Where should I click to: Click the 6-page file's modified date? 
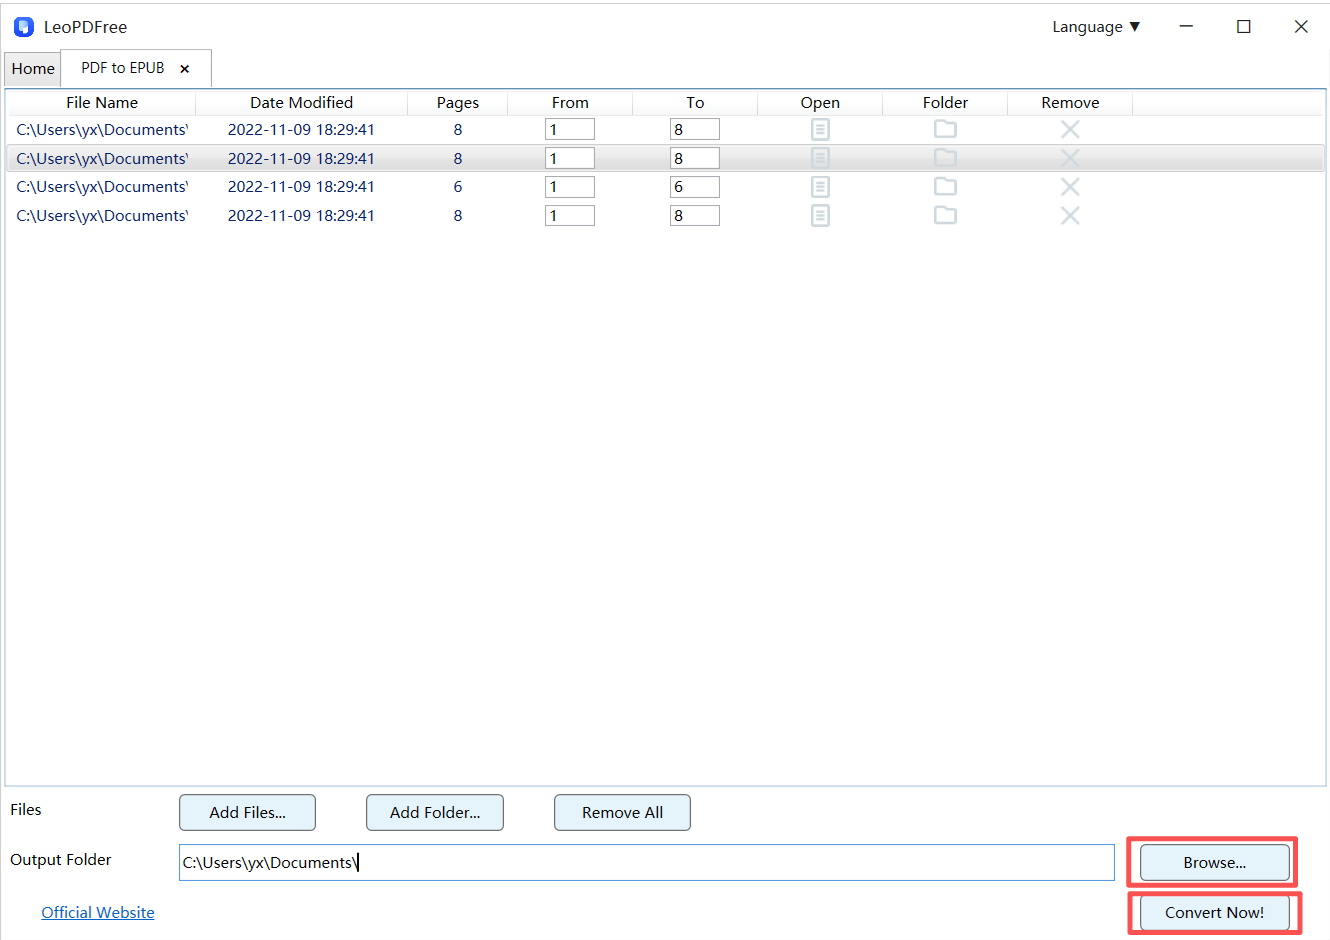pos(301,187)
